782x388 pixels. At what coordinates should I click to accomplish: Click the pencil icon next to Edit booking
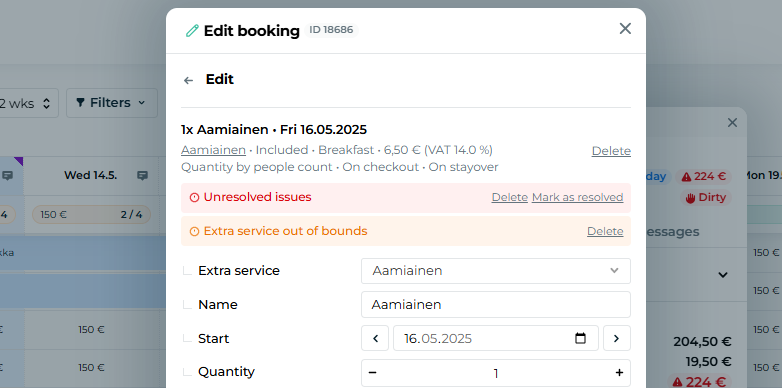point(192,31)
